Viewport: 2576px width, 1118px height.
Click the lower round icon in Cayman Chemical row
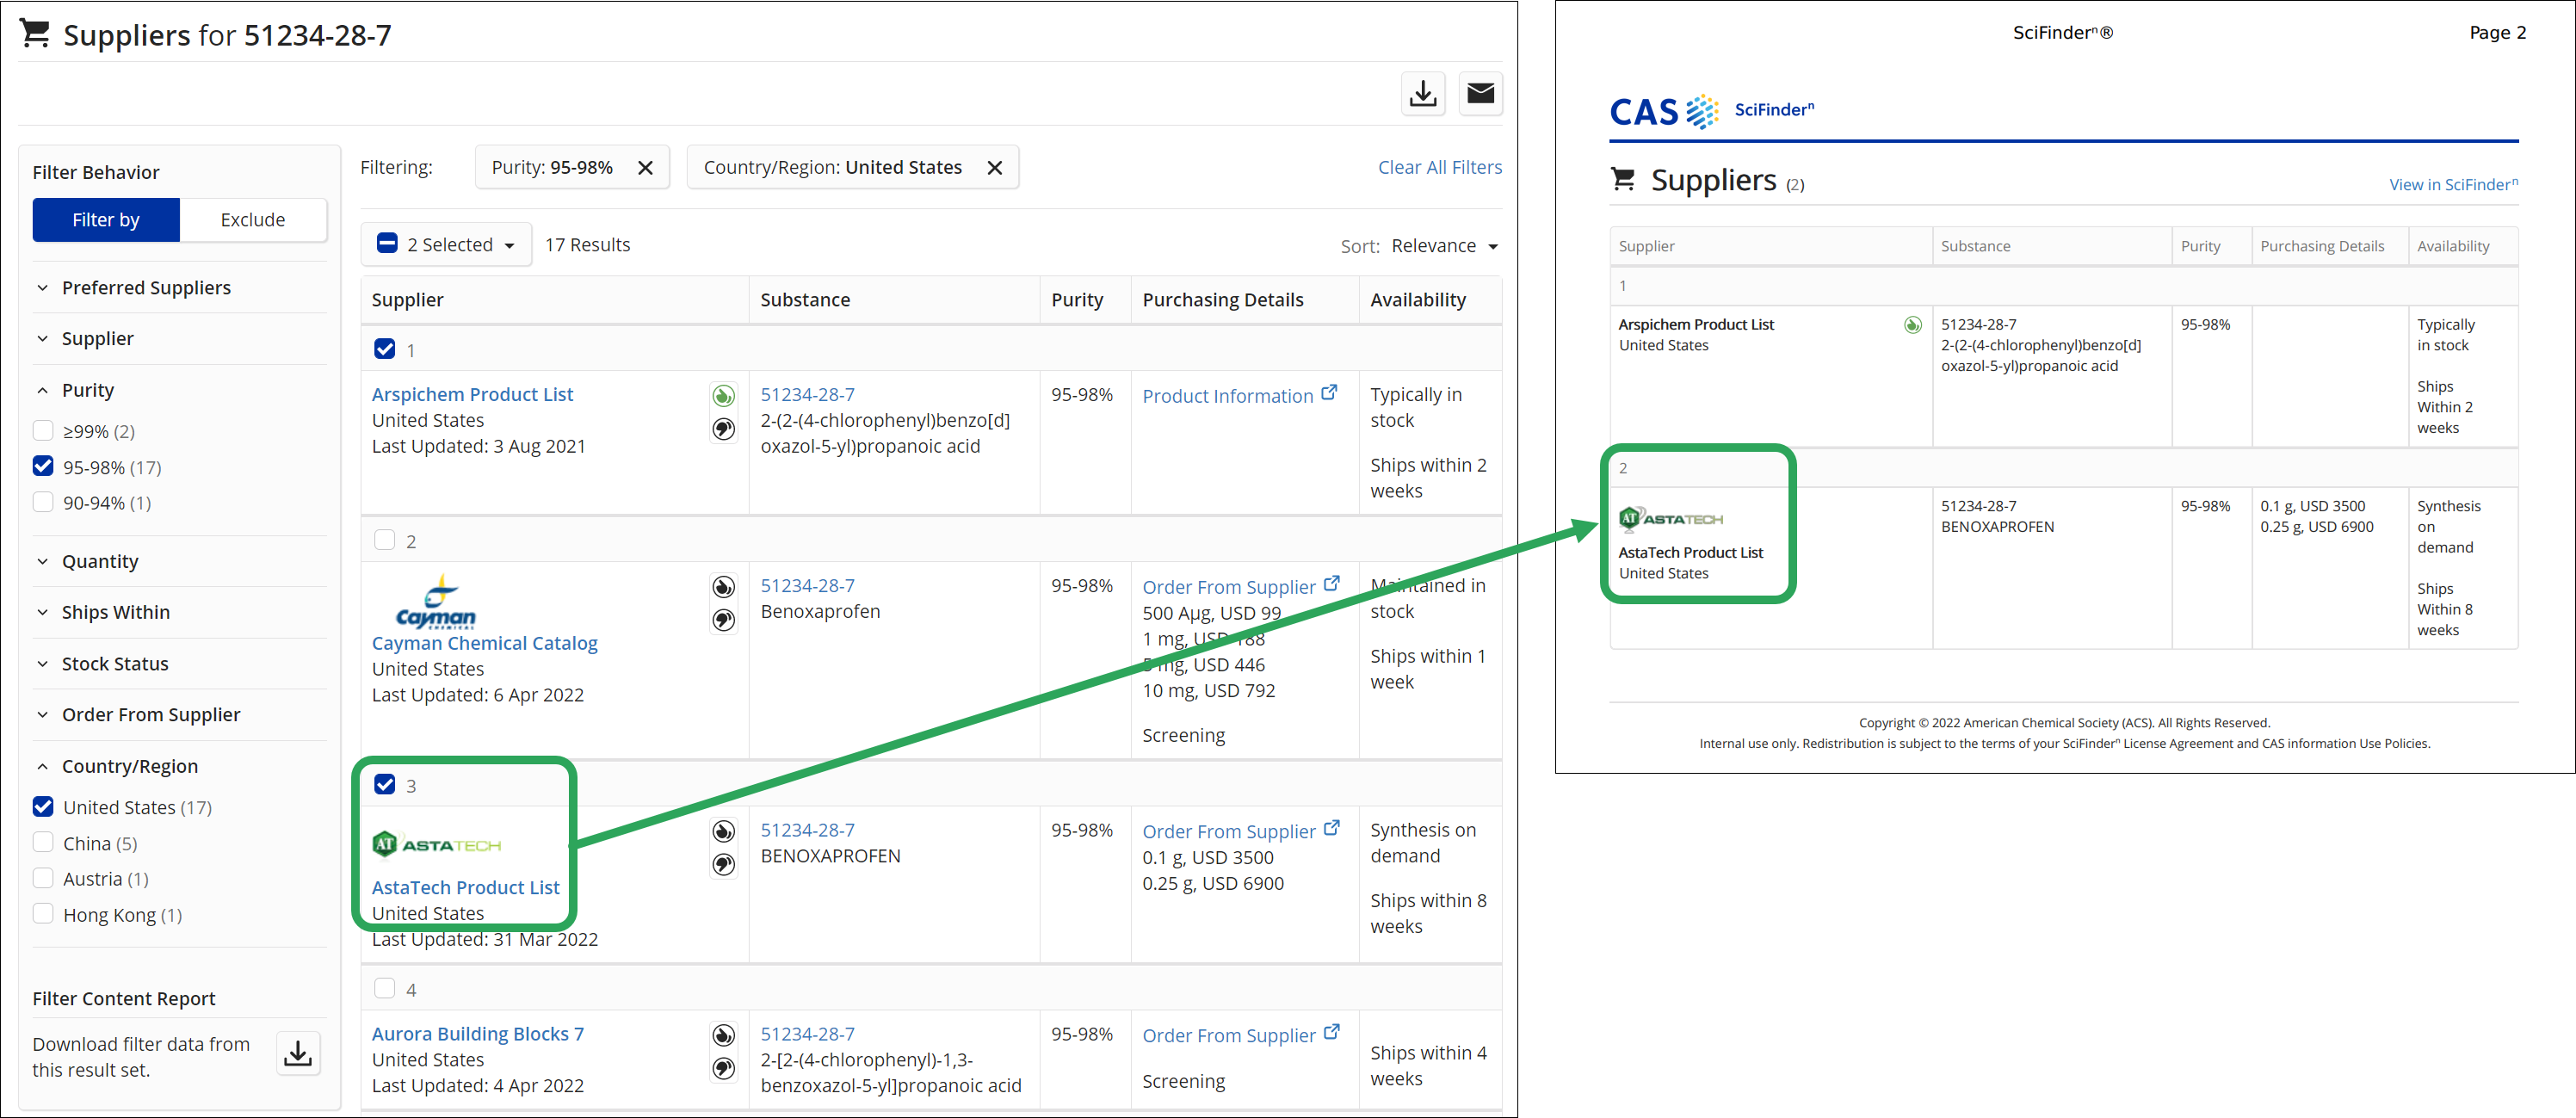click(x=723, y=621)
